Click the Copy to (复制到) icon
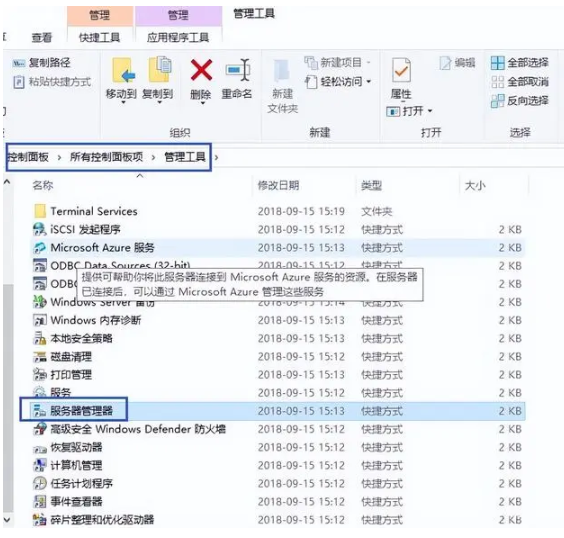Screen dimensions: 564x538 [160, 70]
